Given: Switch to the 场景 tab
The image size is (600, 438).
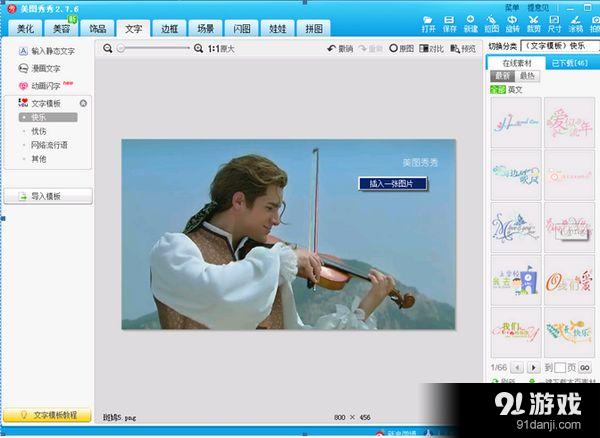Looking at the screenshot, I should 205,28.
